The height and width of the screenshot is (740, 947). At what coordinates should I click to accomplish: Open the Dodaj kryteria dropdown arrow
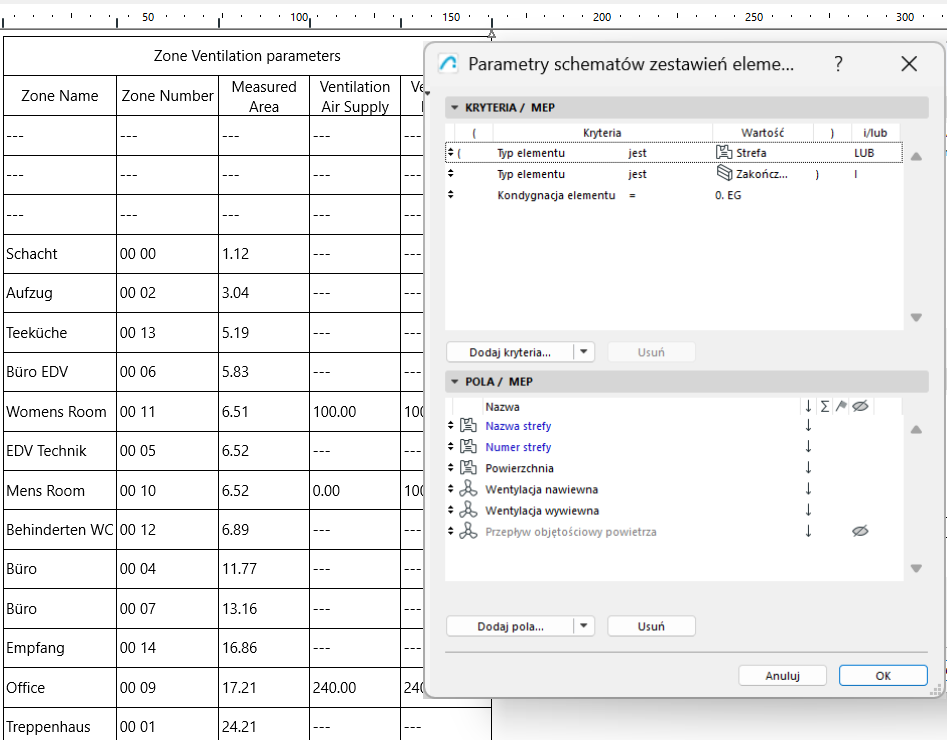[584, 352]
